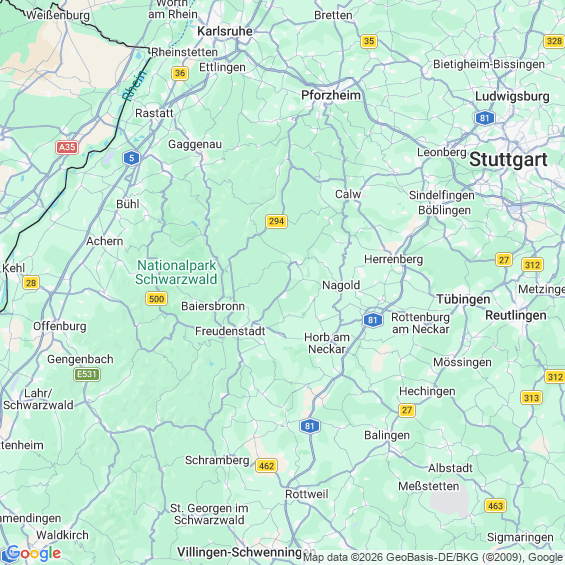The image size is (565, 565).
Task: Click the yellow 500 road shield
Action: (156, 299)
